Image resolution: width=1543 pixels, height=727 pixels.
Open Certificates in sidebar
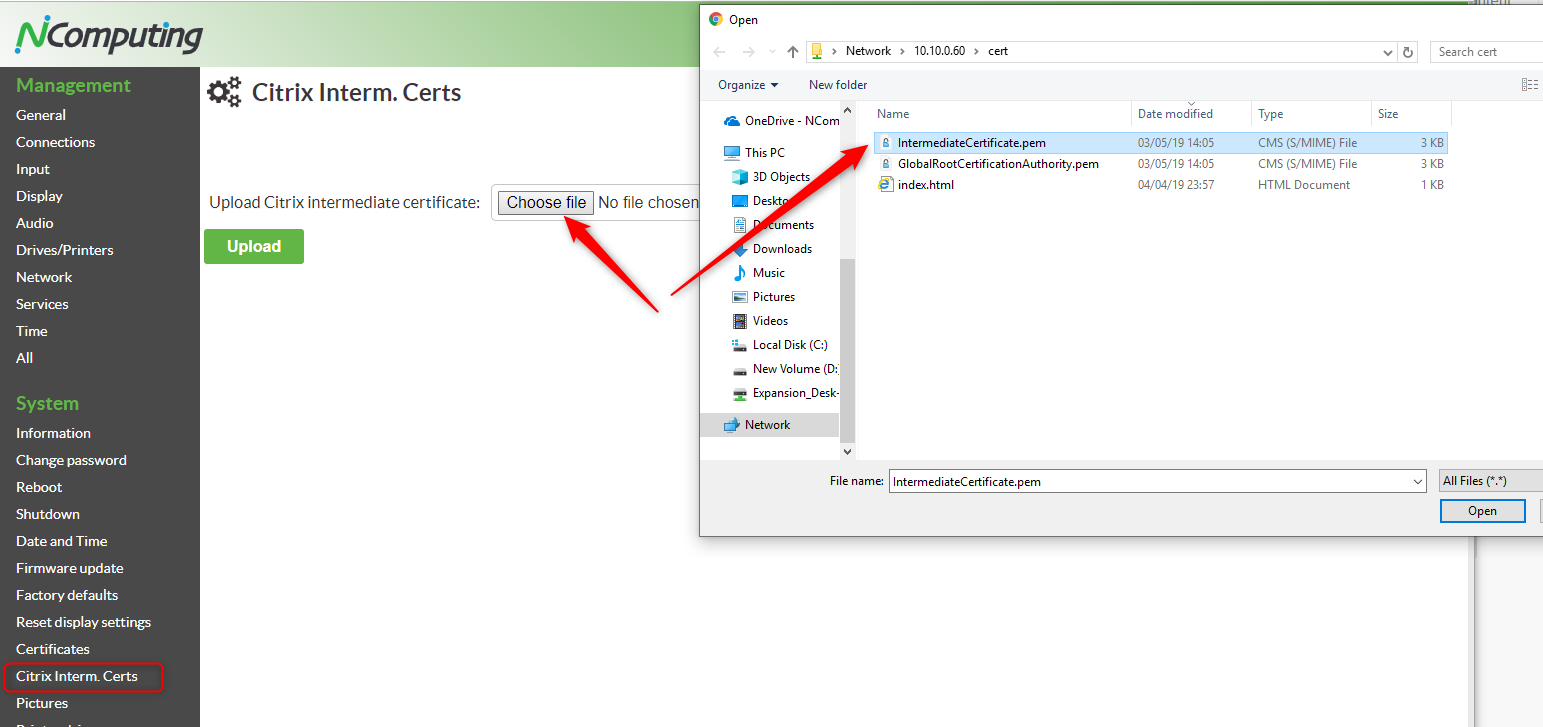(x=53, y=649)
